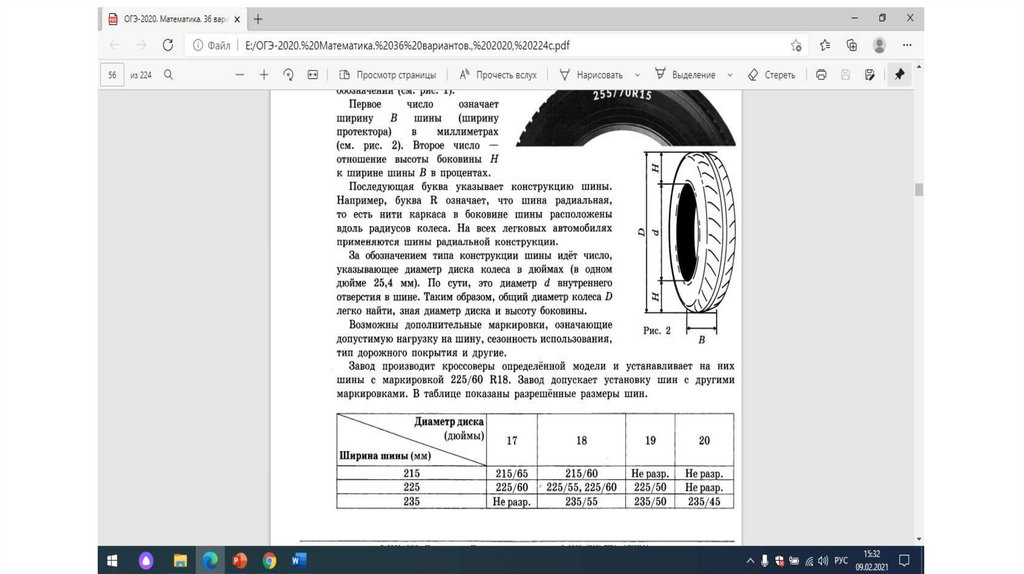Add this page to favorites
This screenshot has width=1024, height=574.
click(x=796, y=45)
